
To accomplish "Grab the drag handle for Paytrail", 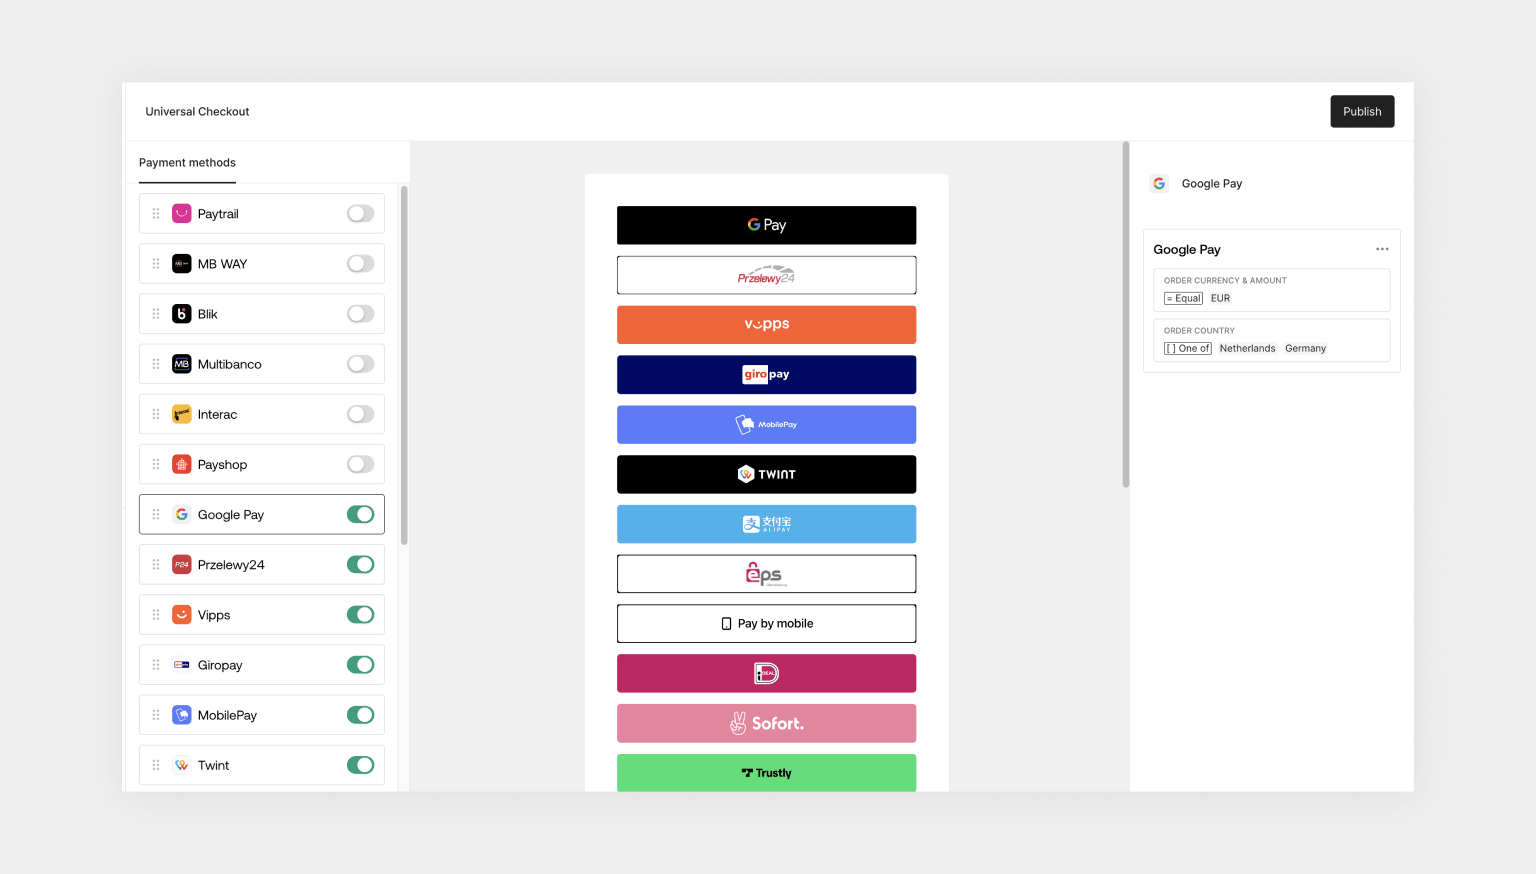I will (156, 214).
